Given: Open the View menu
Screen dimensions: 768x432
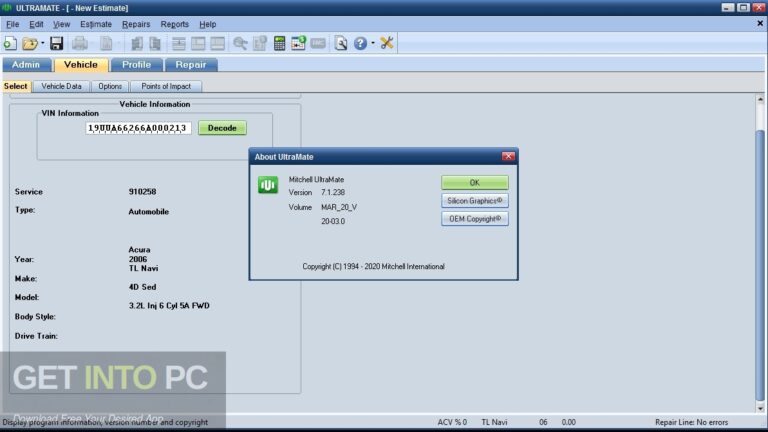Looking at the screenshot, I should [62, 24].
